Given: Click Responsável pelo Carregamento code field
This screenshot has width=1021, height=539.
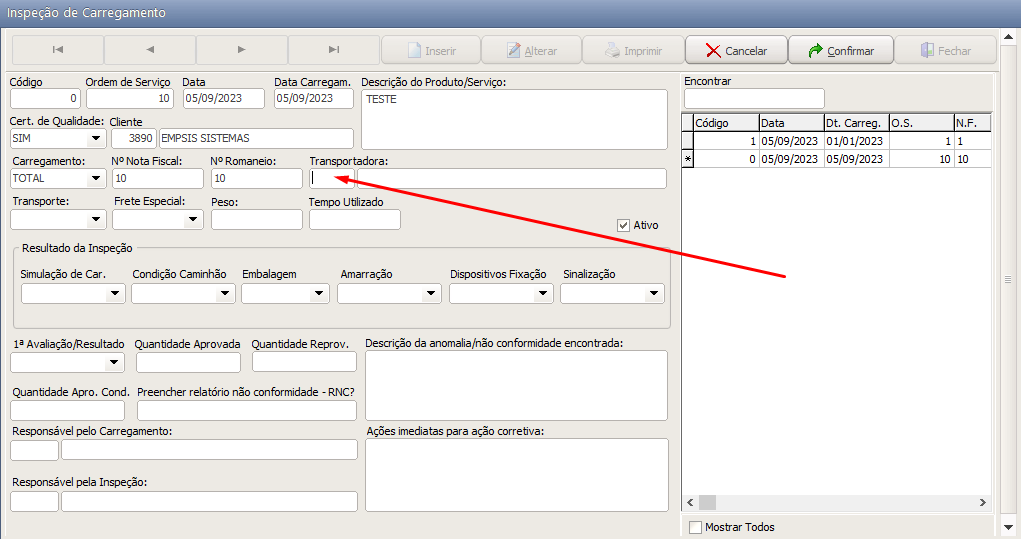Looking at the screenshot, I should pyautogui.click(x=35, y=450).
